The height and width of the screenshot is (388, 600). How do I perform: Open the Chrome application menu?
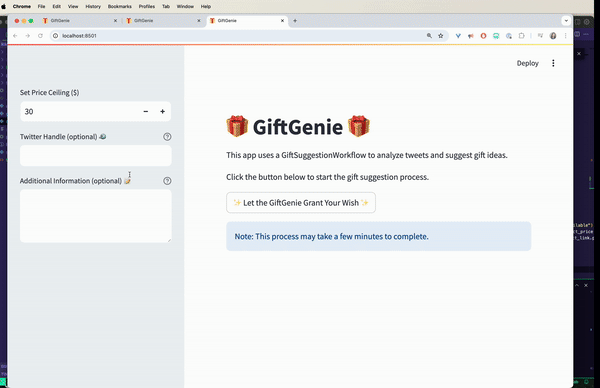click(21, 7)
